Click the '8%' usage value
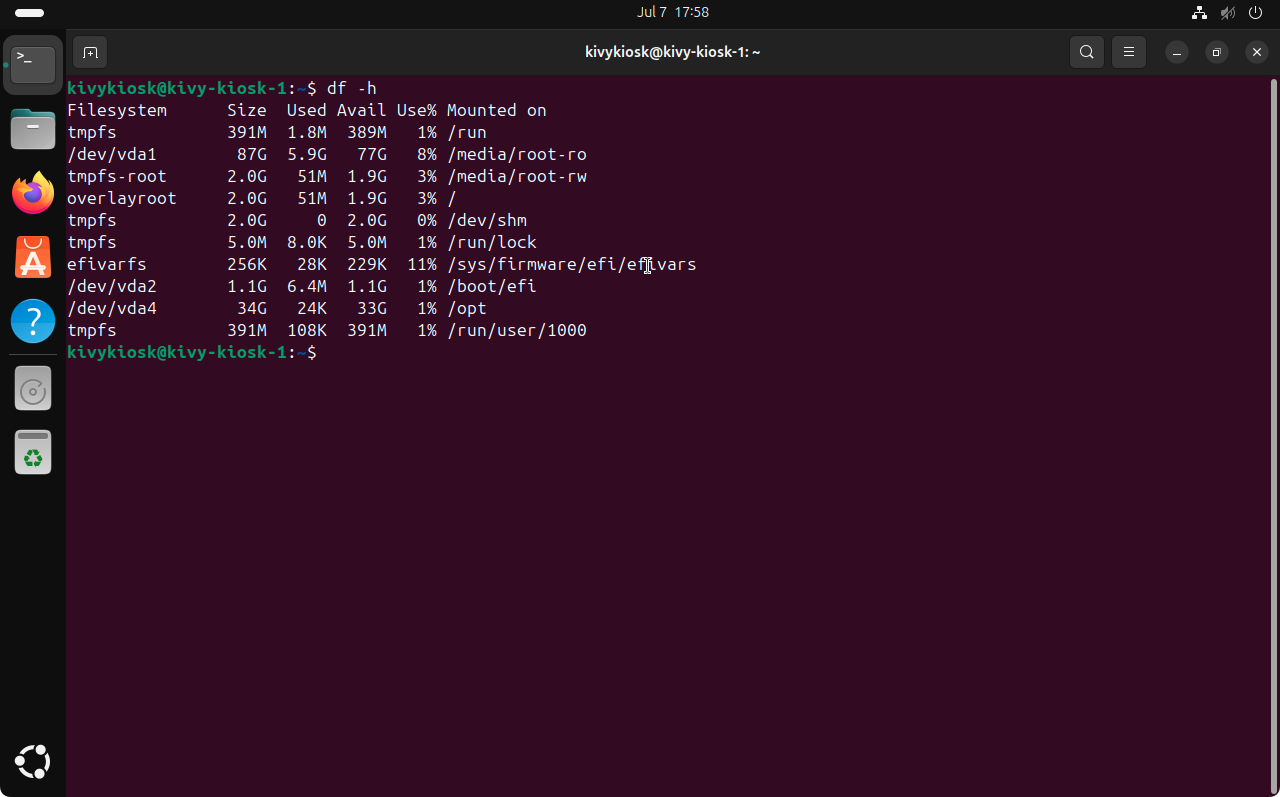 [427, 154]
